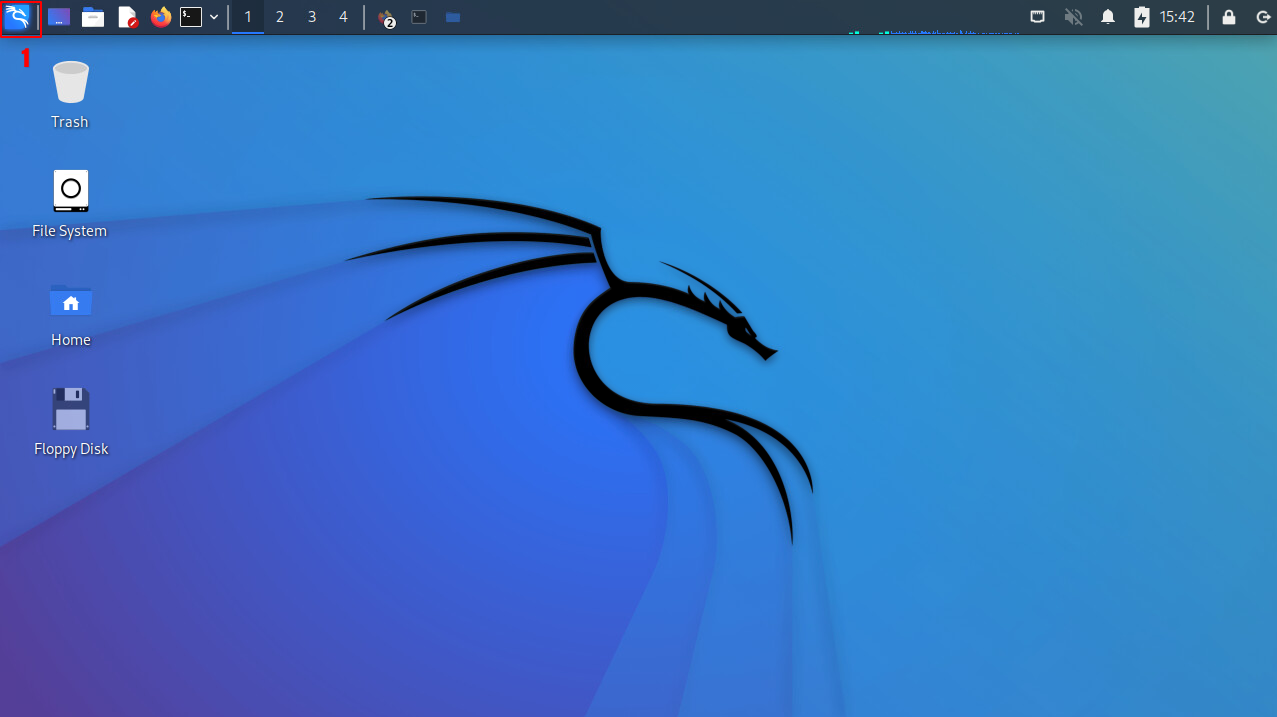The width and height of the screenshot is (1277, 717).
Task: Click the Show Desktop panel icon
Action: [59, 17]
